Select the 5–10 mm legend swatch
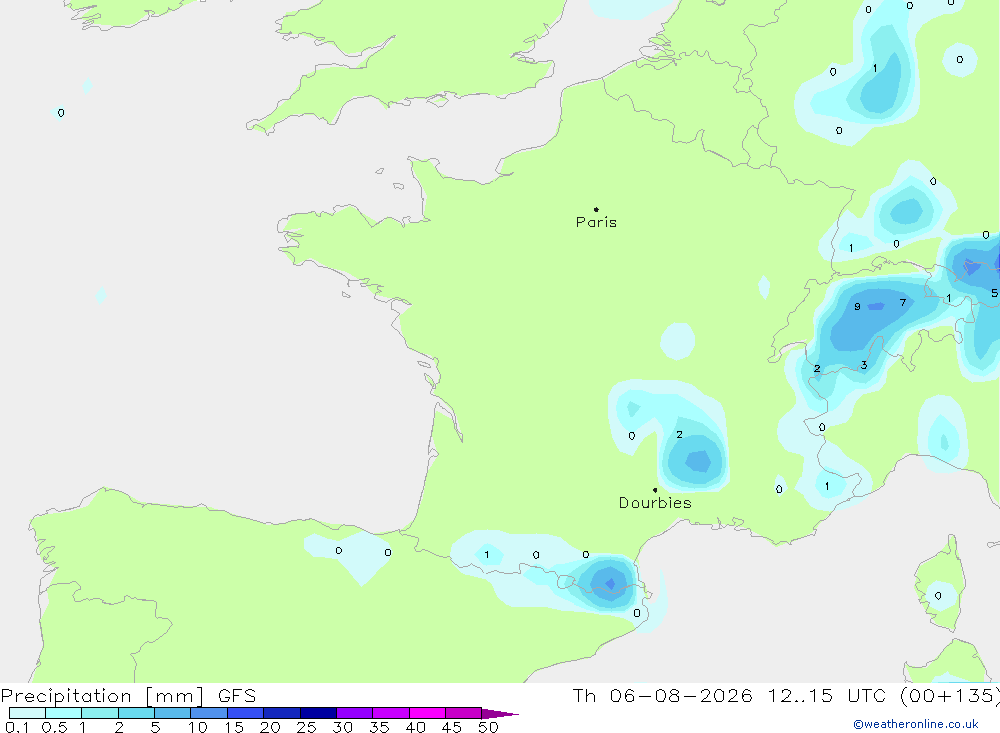 173,713
